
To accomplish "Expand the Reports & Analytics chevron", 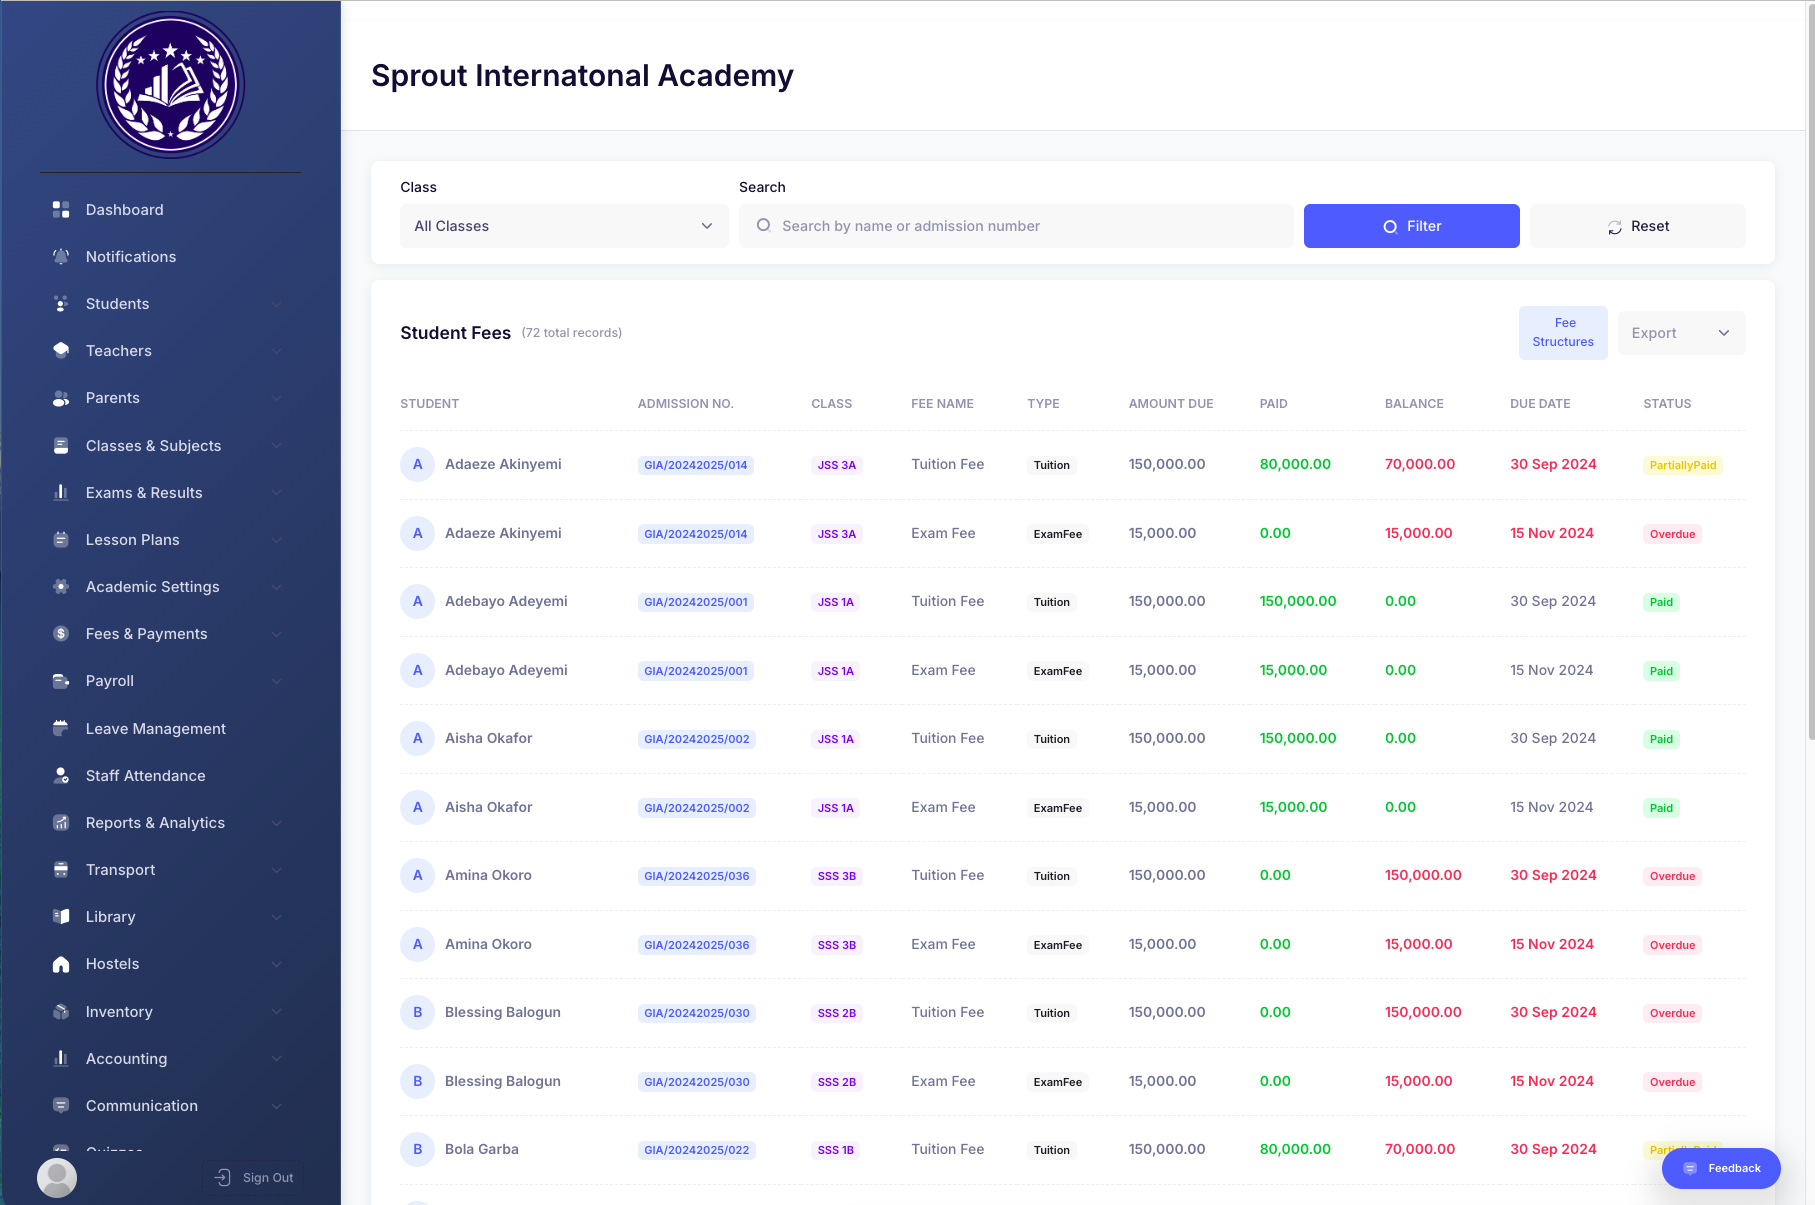I will pos(277,823).
